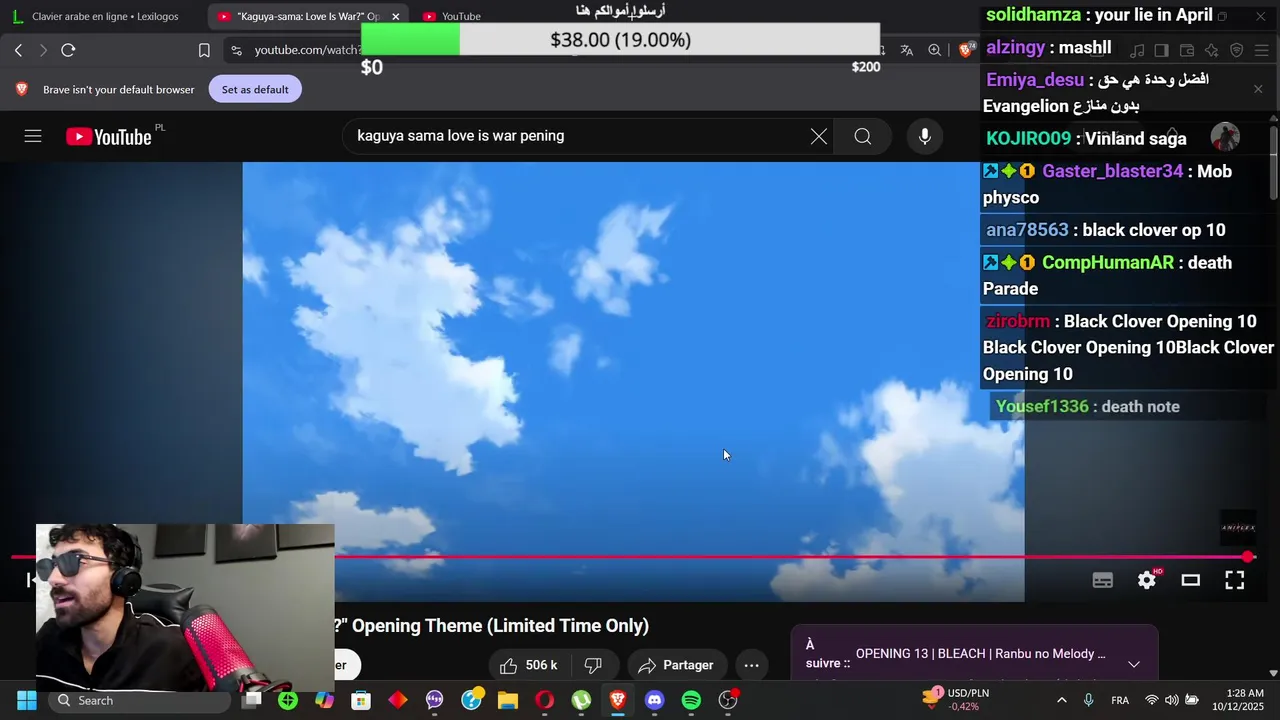
Task: Go to YouTube home via logo
Action: click(x=109, y=137)
